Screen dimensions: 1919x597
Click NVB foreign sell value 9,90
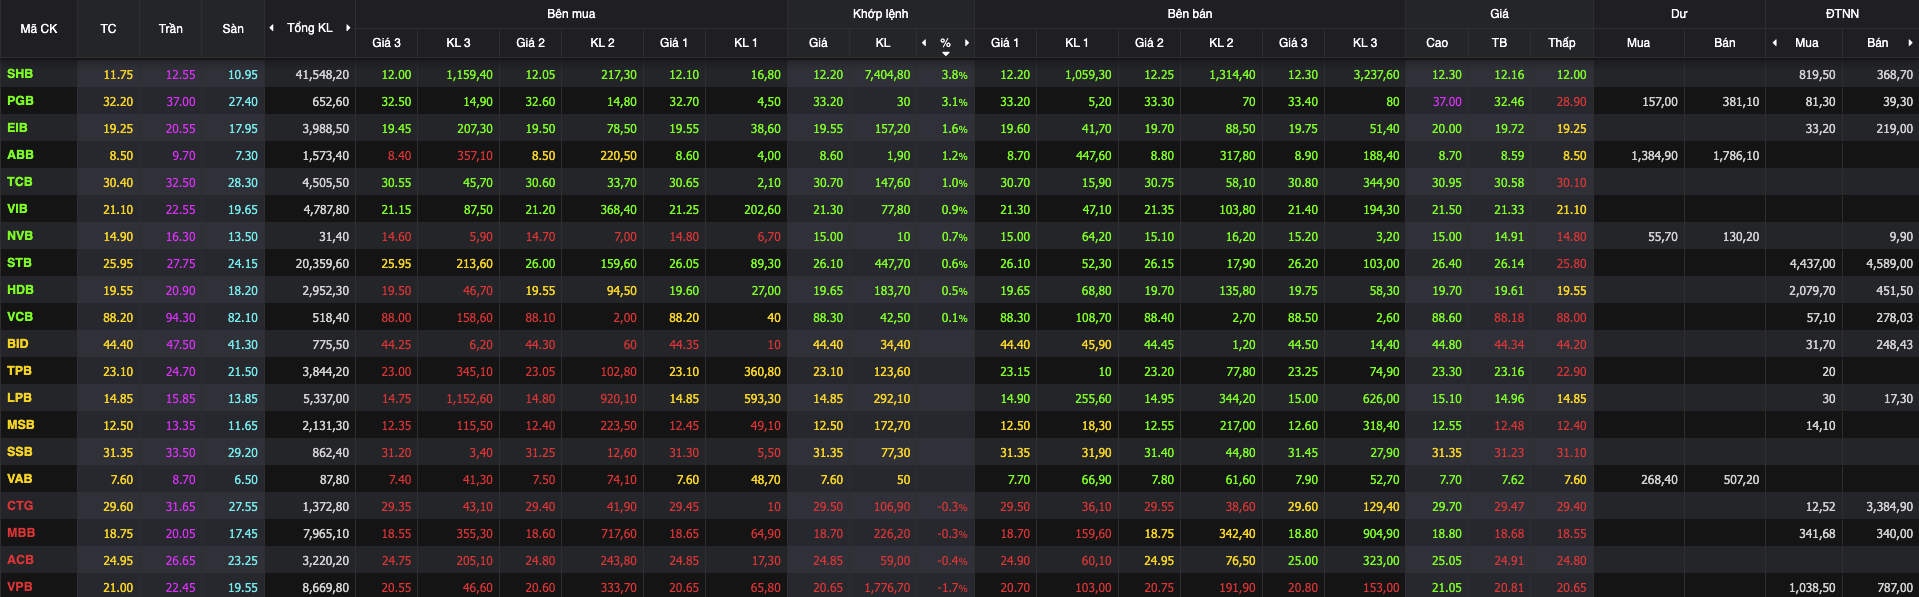coord(1901,237)
